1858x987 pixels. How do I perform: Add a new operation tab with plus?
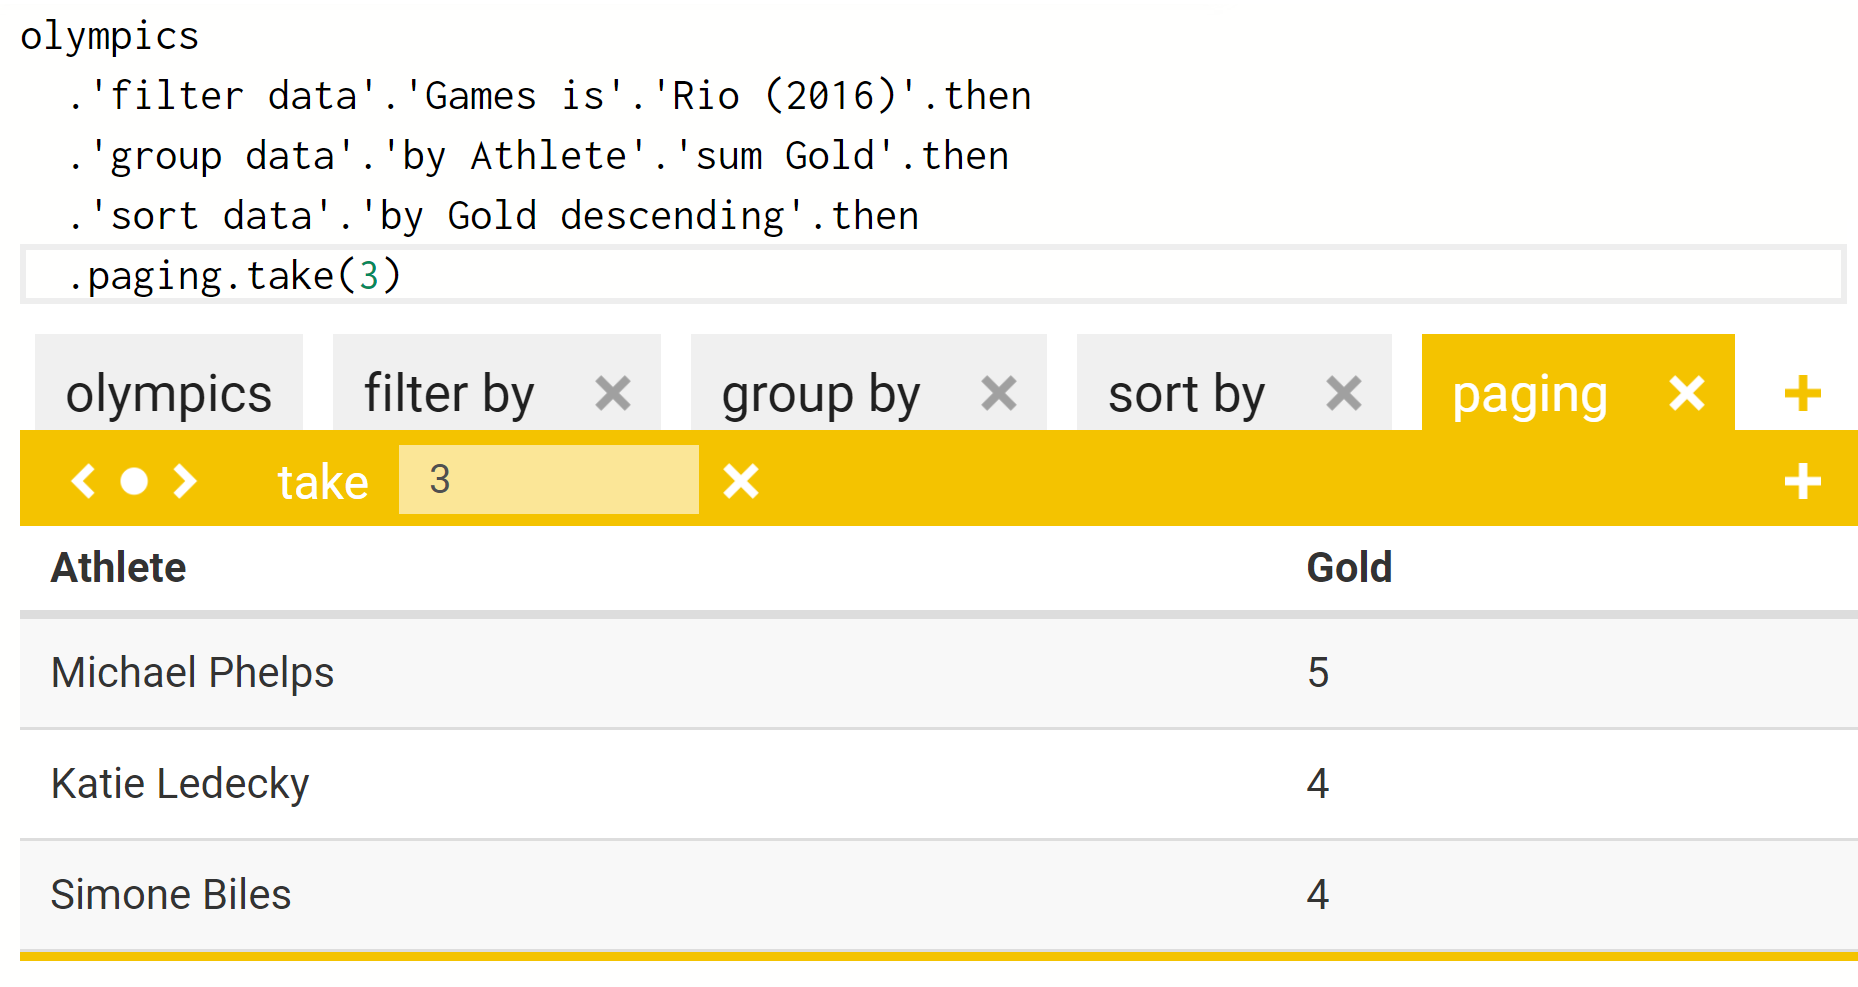point(1802,393)
